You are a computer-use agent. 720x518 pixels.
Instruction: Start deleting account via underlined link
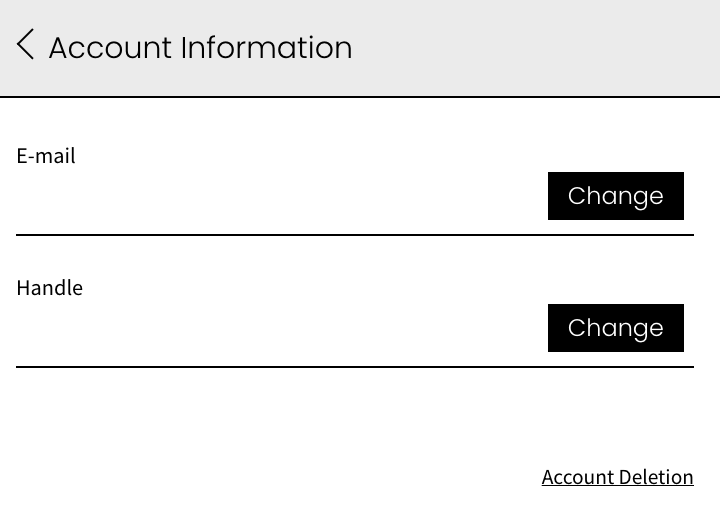pyautogui.click(x=617, y=477)
